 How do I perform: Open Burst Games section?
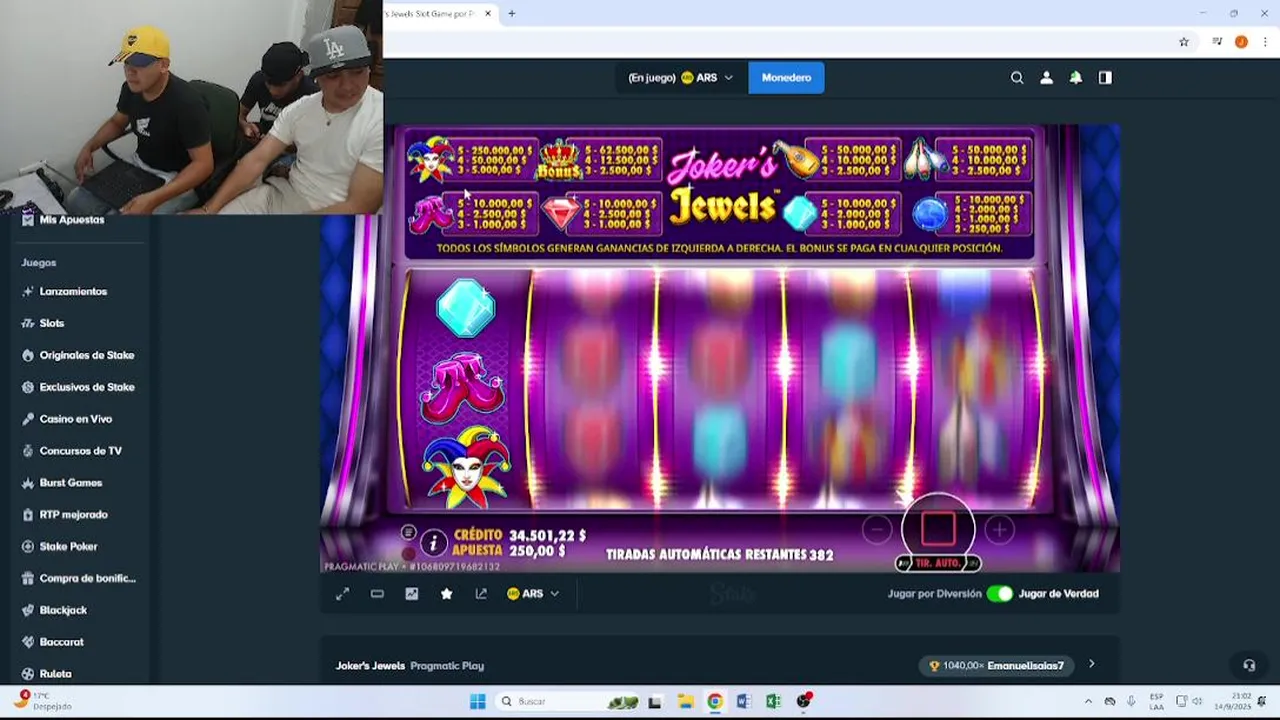[x=71, y=484]
